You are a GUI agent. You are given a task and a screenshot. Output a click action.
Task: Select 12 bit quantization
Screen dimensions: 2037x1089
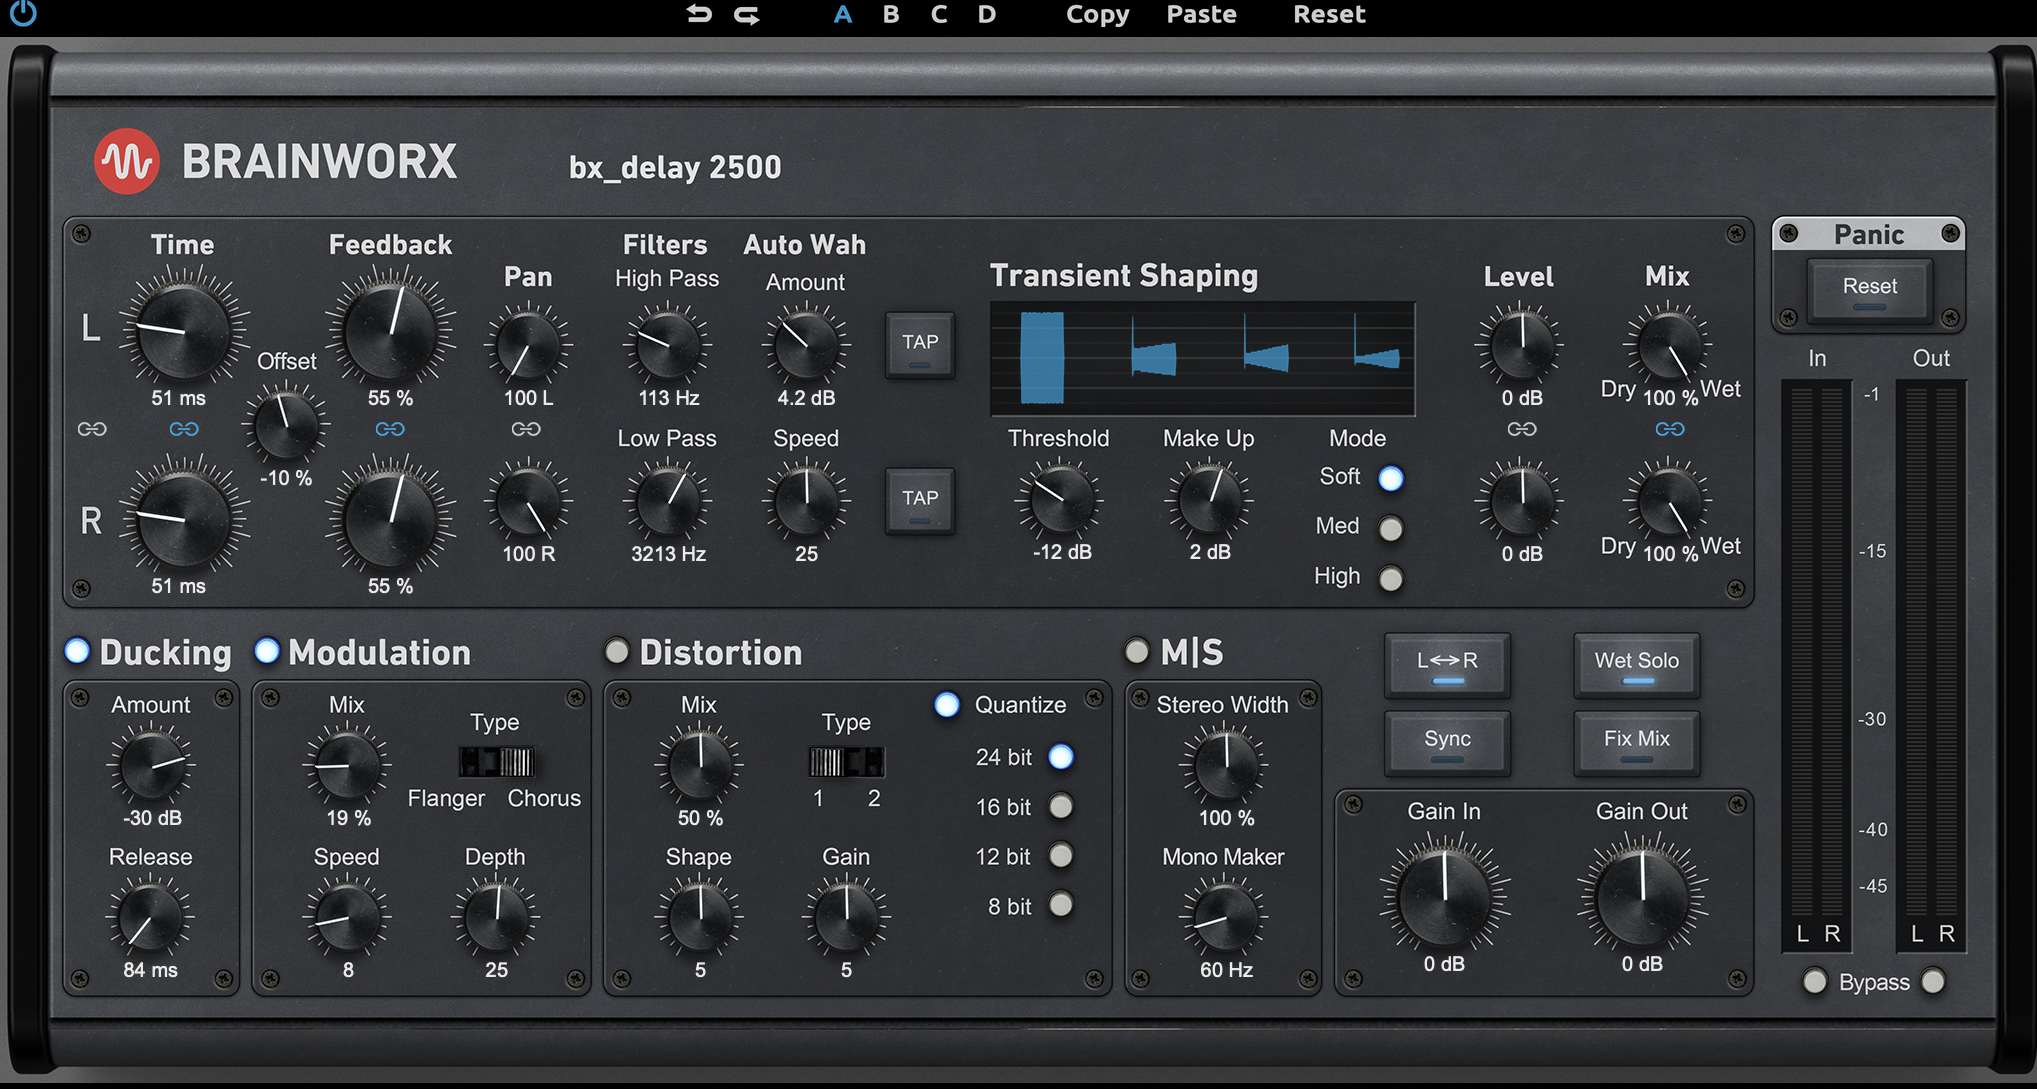[x=1061, y=855]
